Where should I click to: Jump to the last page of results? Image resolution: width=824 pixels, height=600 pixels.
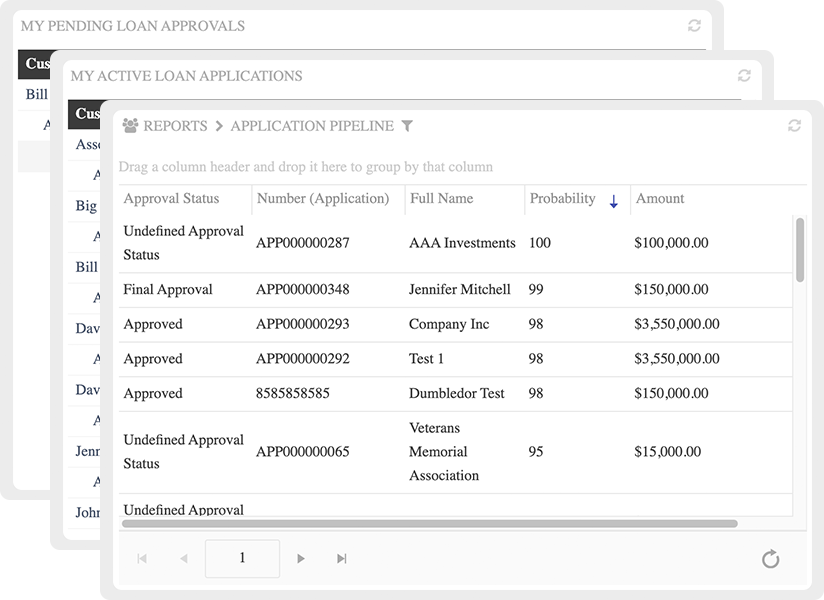pyautogui.click(x=342, y=559)
